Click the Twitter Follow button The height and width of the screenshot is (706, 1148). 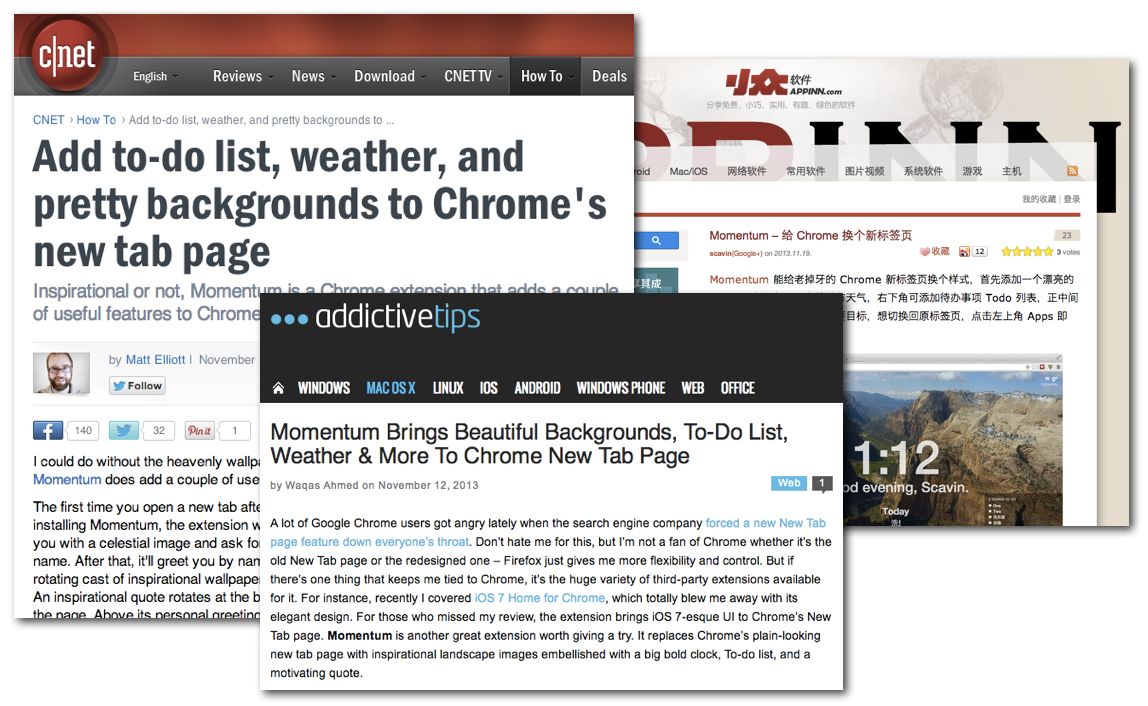tap(137, 386)
